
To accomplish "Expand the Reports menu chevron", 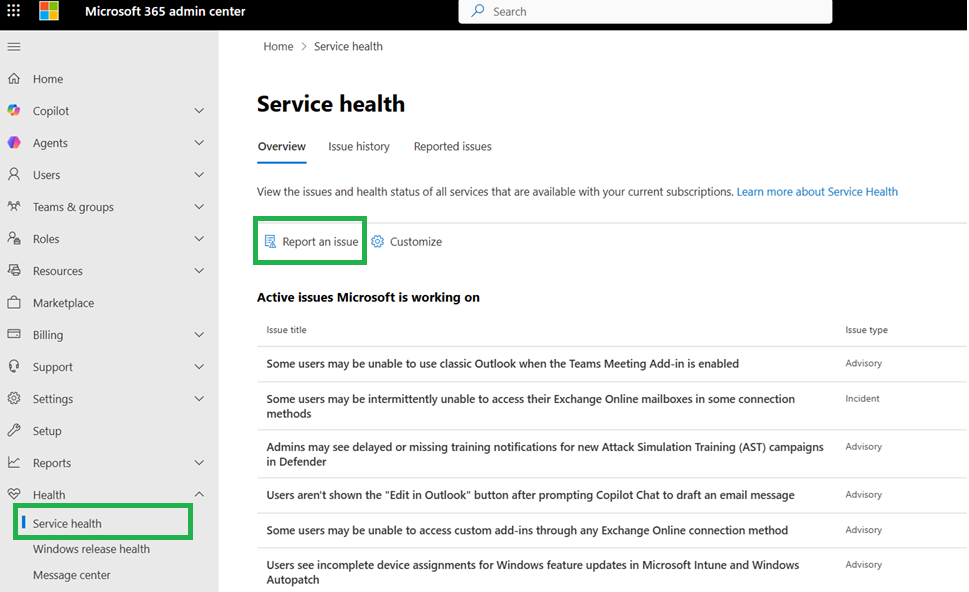I will point(199,463).
